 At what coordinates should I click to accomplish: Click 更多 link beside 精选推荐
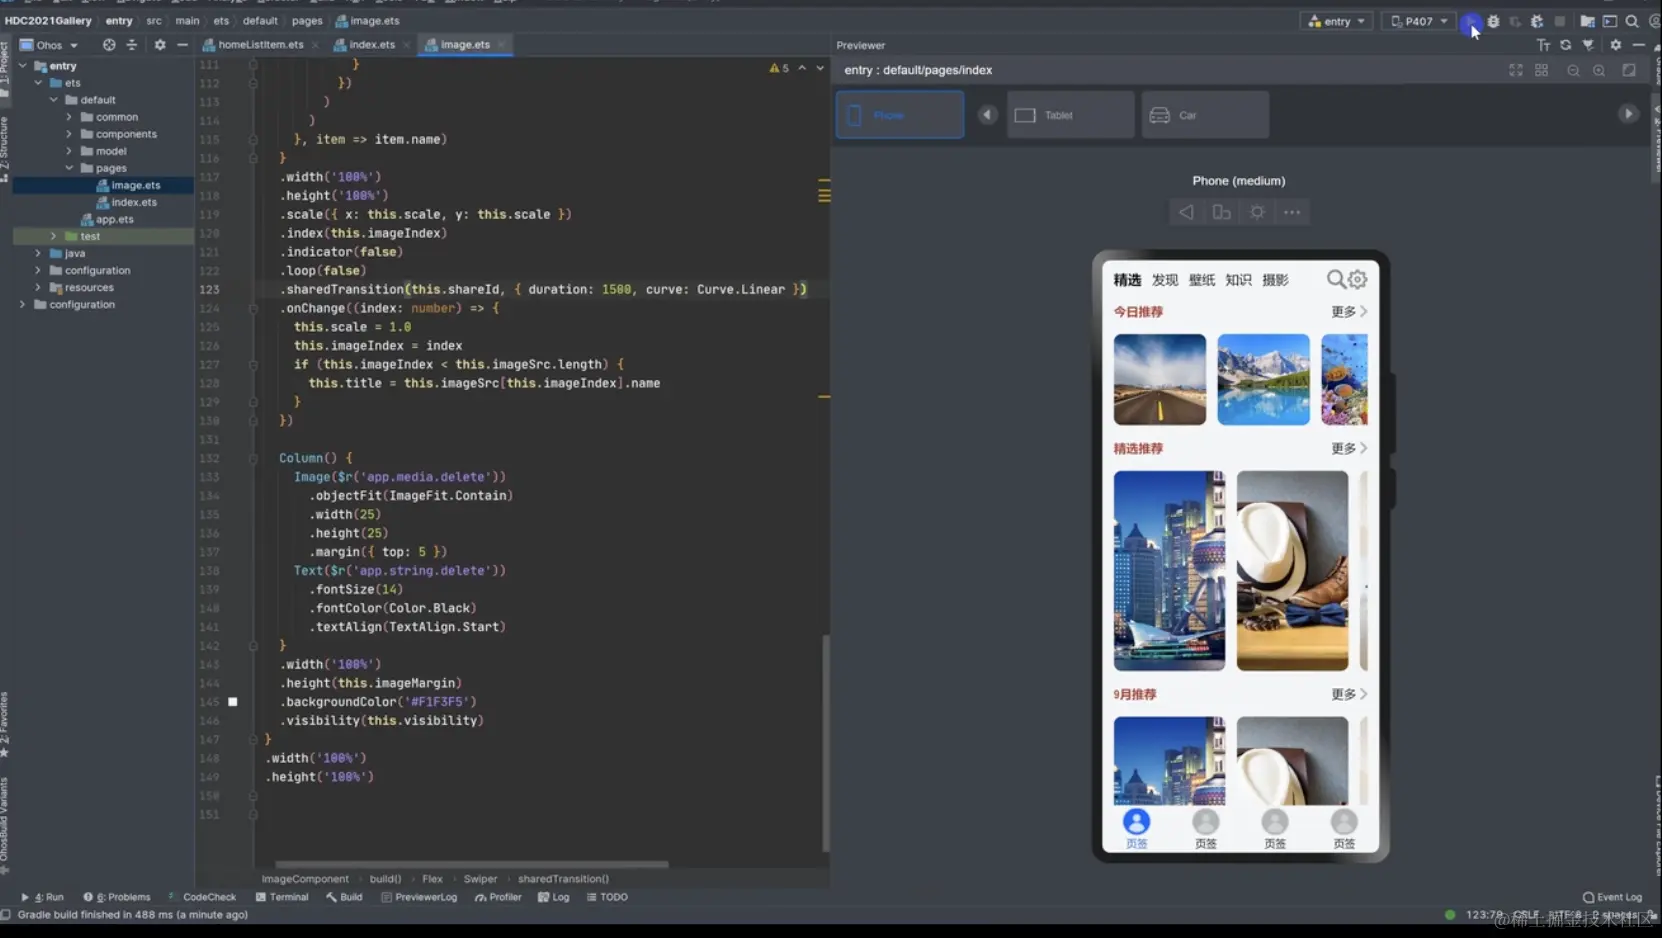point(1348,449)
